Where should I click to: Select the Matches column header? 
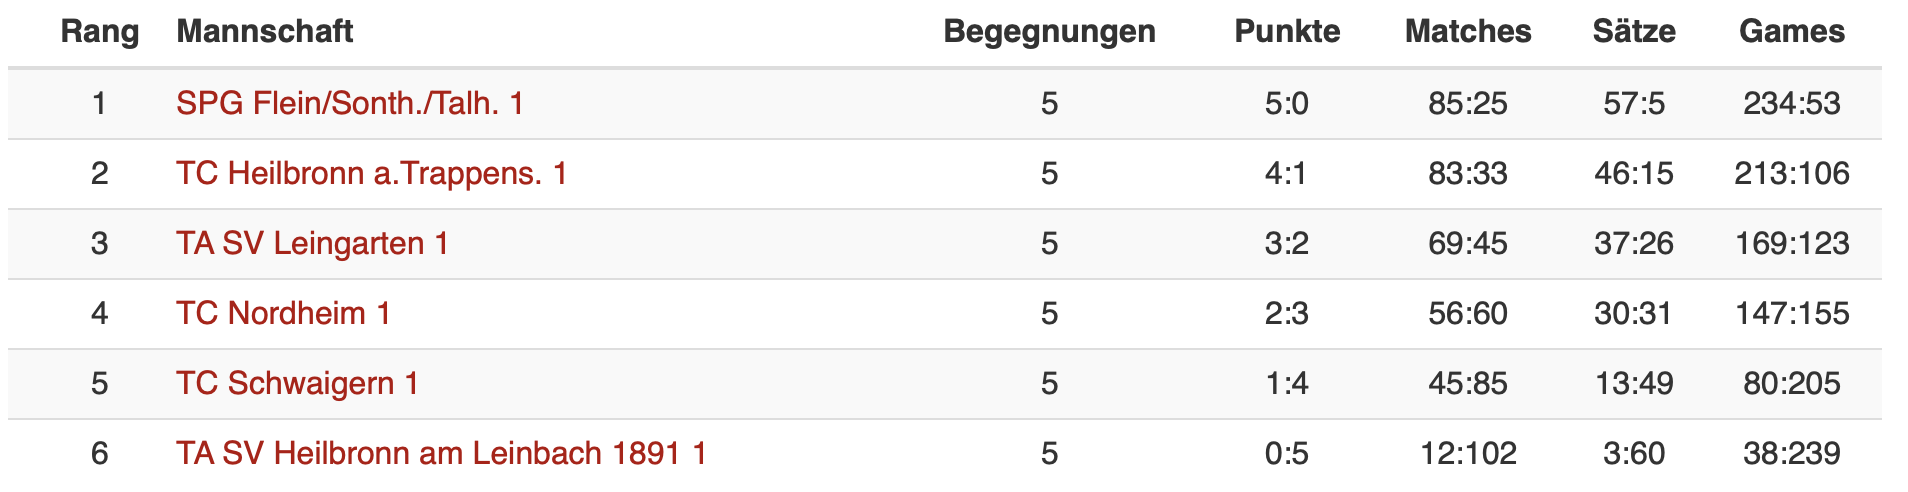[1468, 32]
